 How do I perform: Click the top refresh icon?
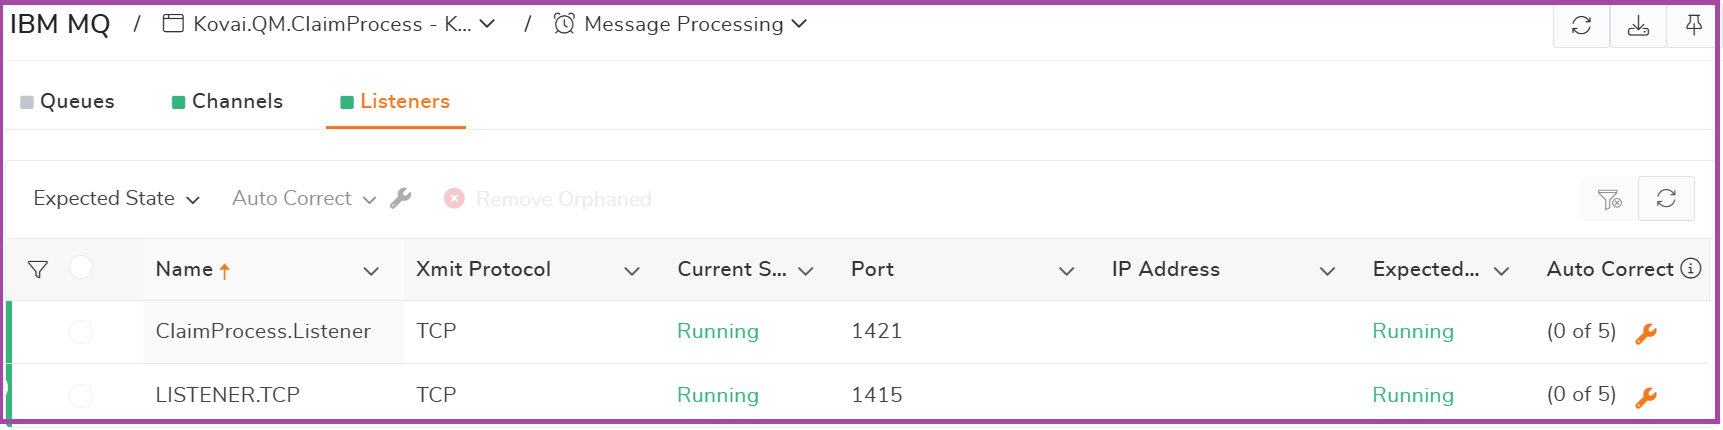pyautogui.click(x=1581, y=25)
